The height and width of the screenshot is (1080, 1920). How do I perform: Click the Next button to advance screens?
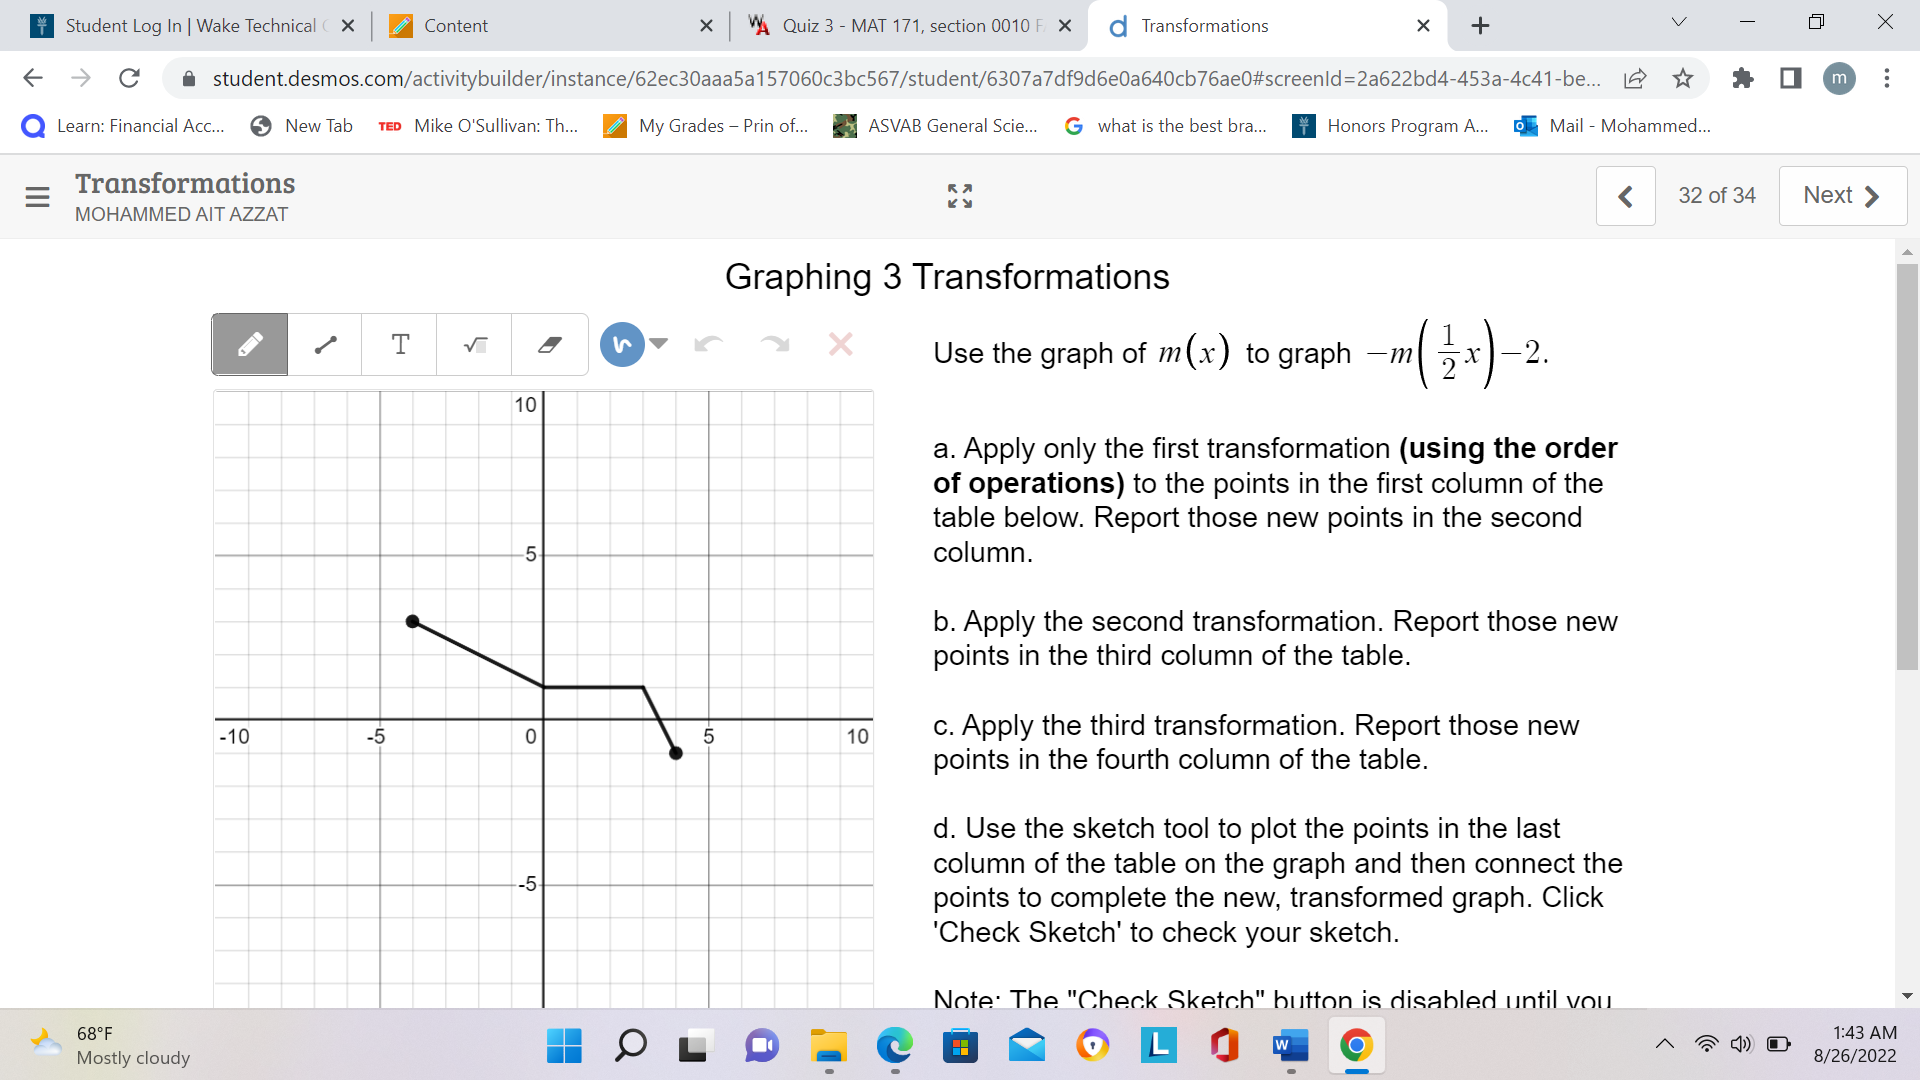(x=1842, y=195)
